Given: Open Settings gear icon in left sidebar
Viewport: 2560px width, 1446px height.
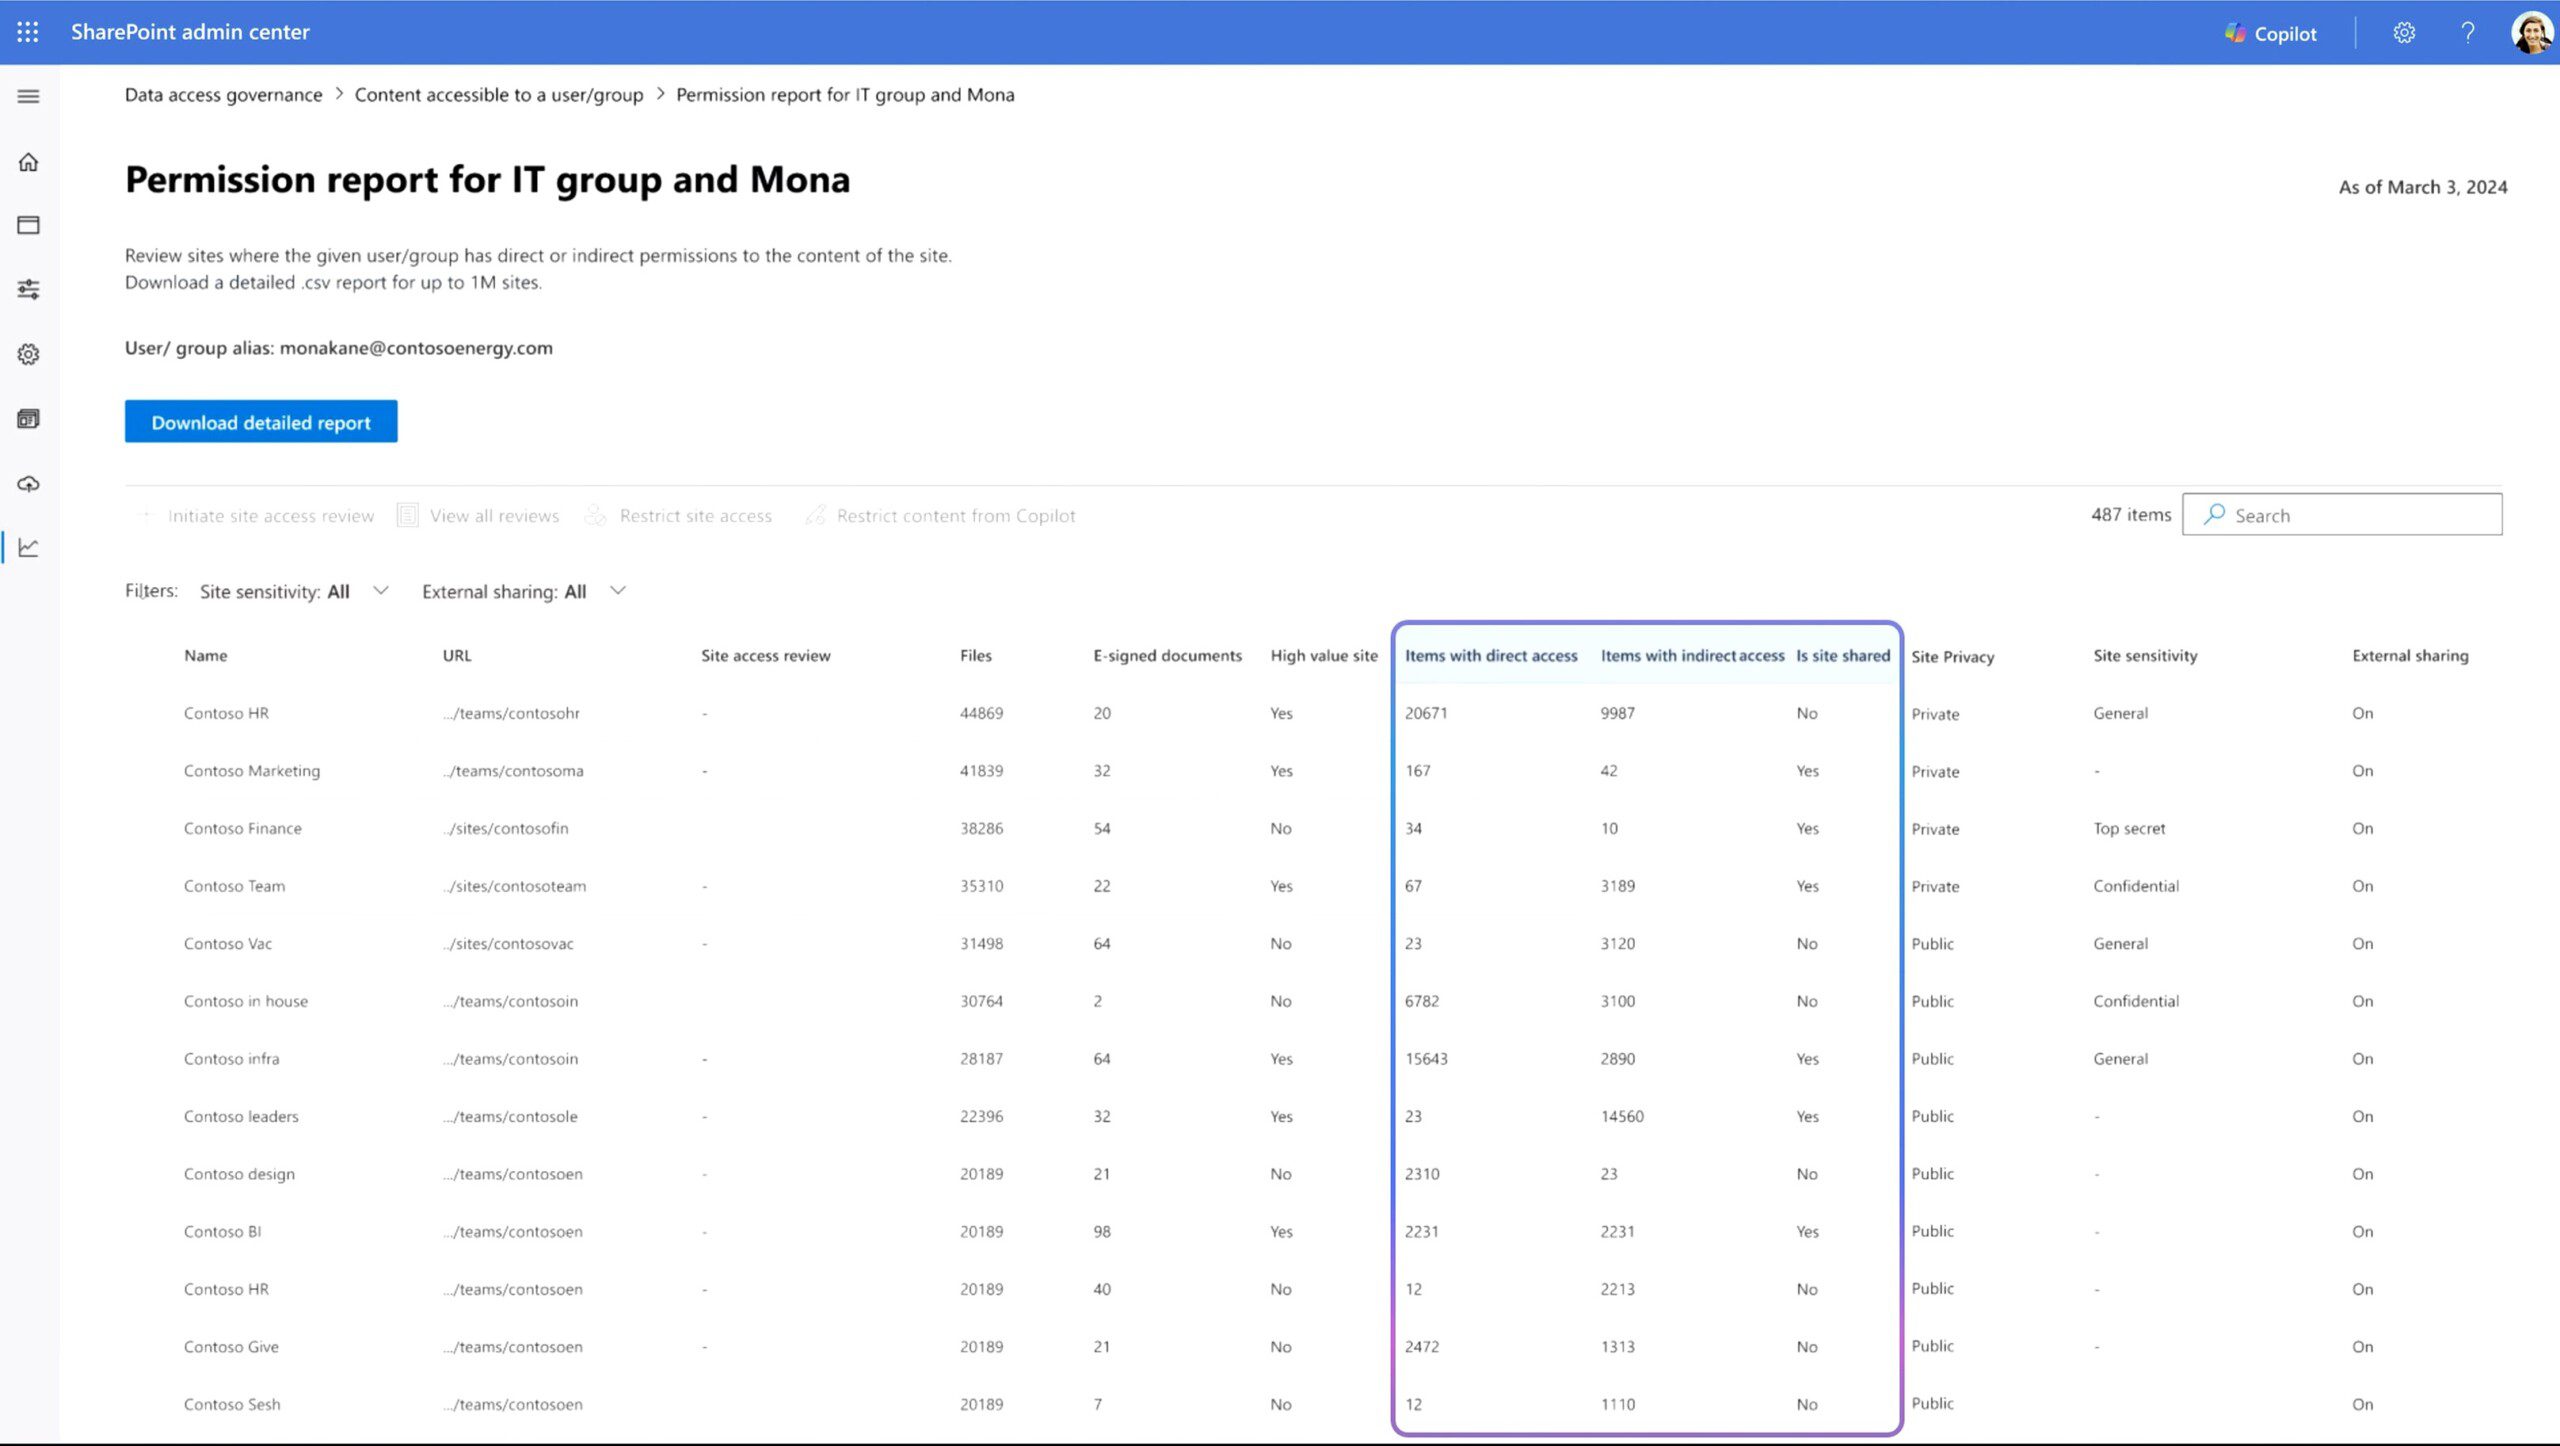Looking at the screenshot, I should click(x=28, y=354).
